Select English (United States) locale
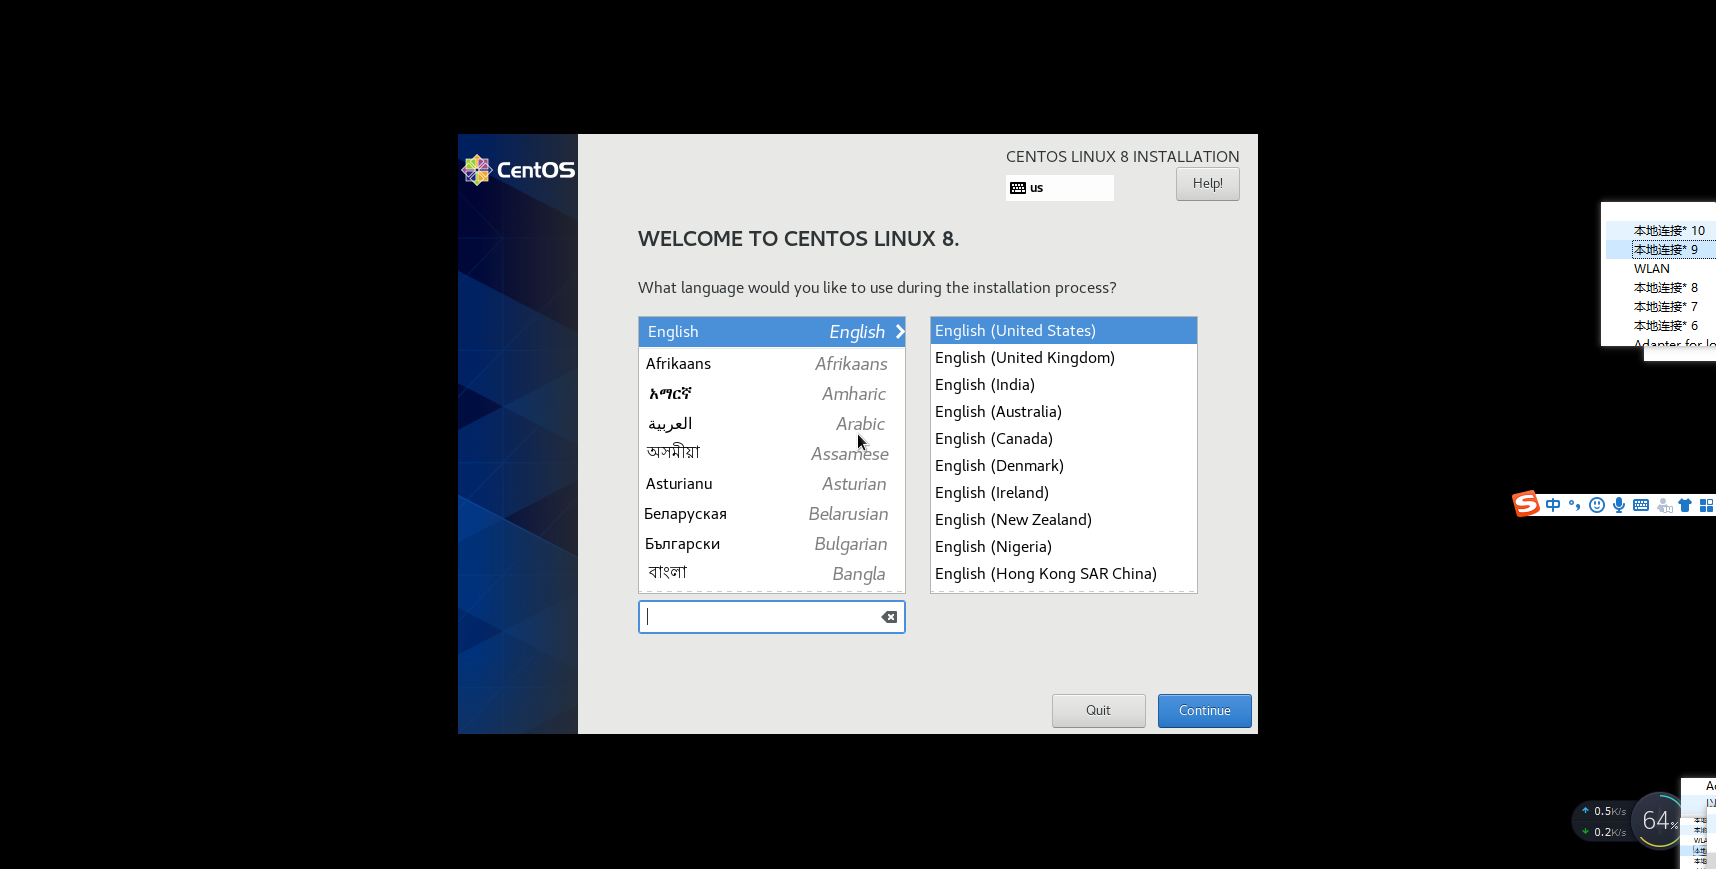This screenshot has width=1716, height=869. click(1064, 331)
